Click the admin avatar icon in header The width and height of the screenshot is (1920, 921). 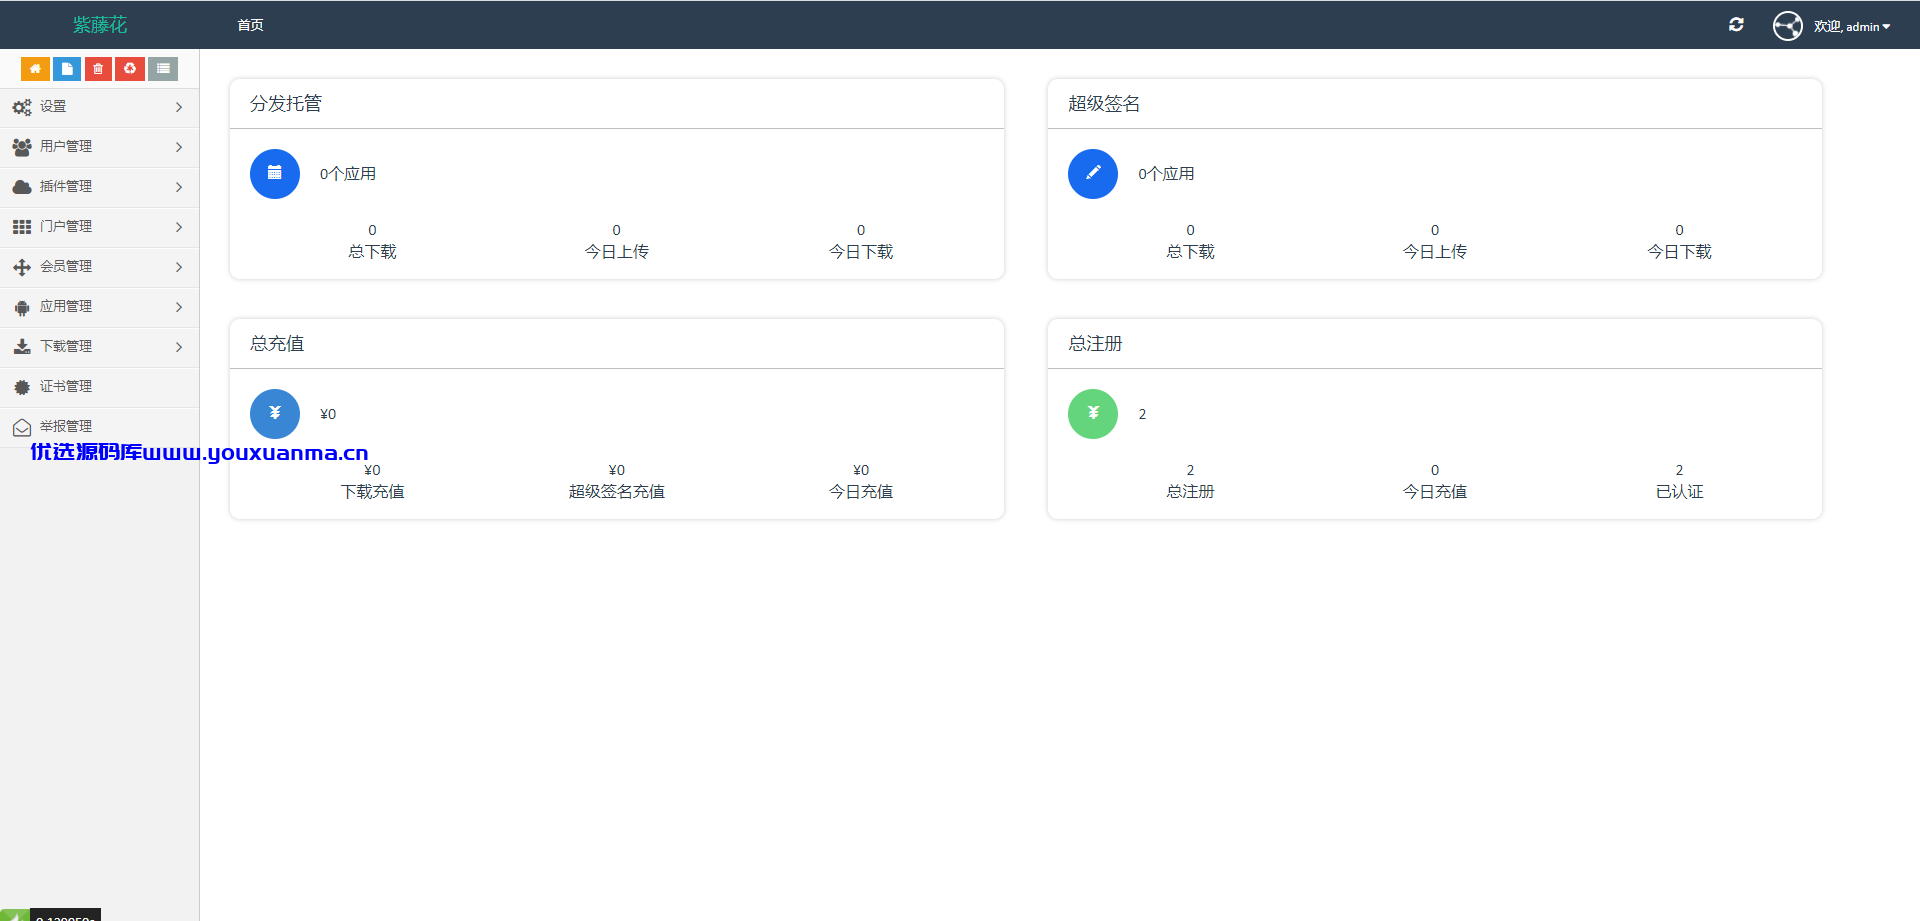1788,26
